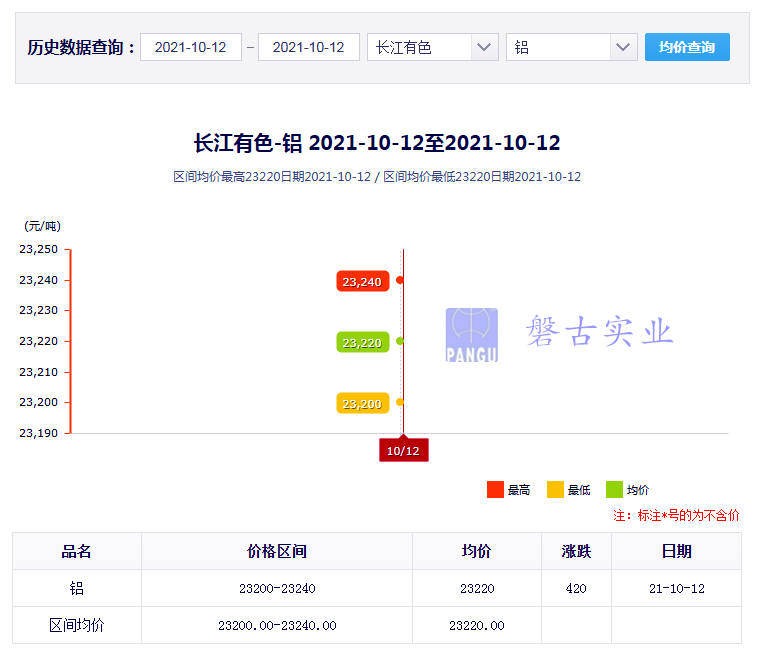Image resolution: width=769 pixels, height=654 pixels.
Task: Expand the 铝 metal type dropdown
Action: [571, 47]
